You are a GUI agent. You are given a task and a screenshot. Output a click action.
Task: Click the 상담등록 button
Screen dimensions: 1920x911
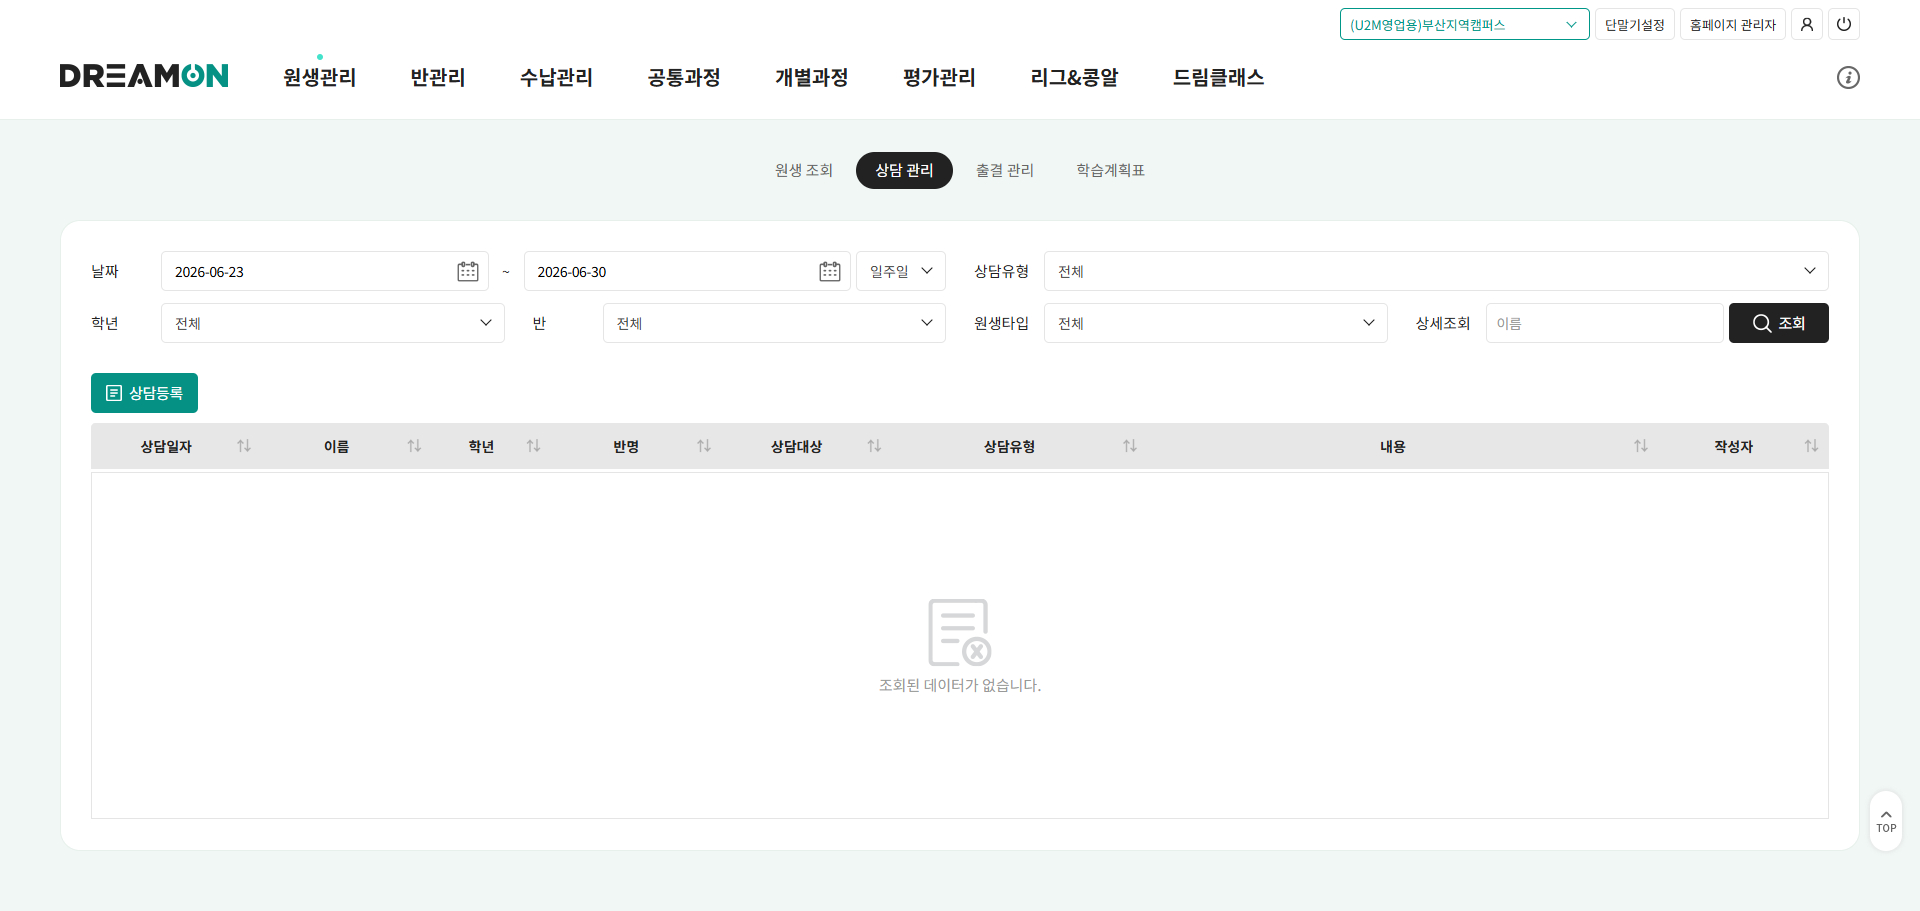pyautogui.click(x=144, y=393)
